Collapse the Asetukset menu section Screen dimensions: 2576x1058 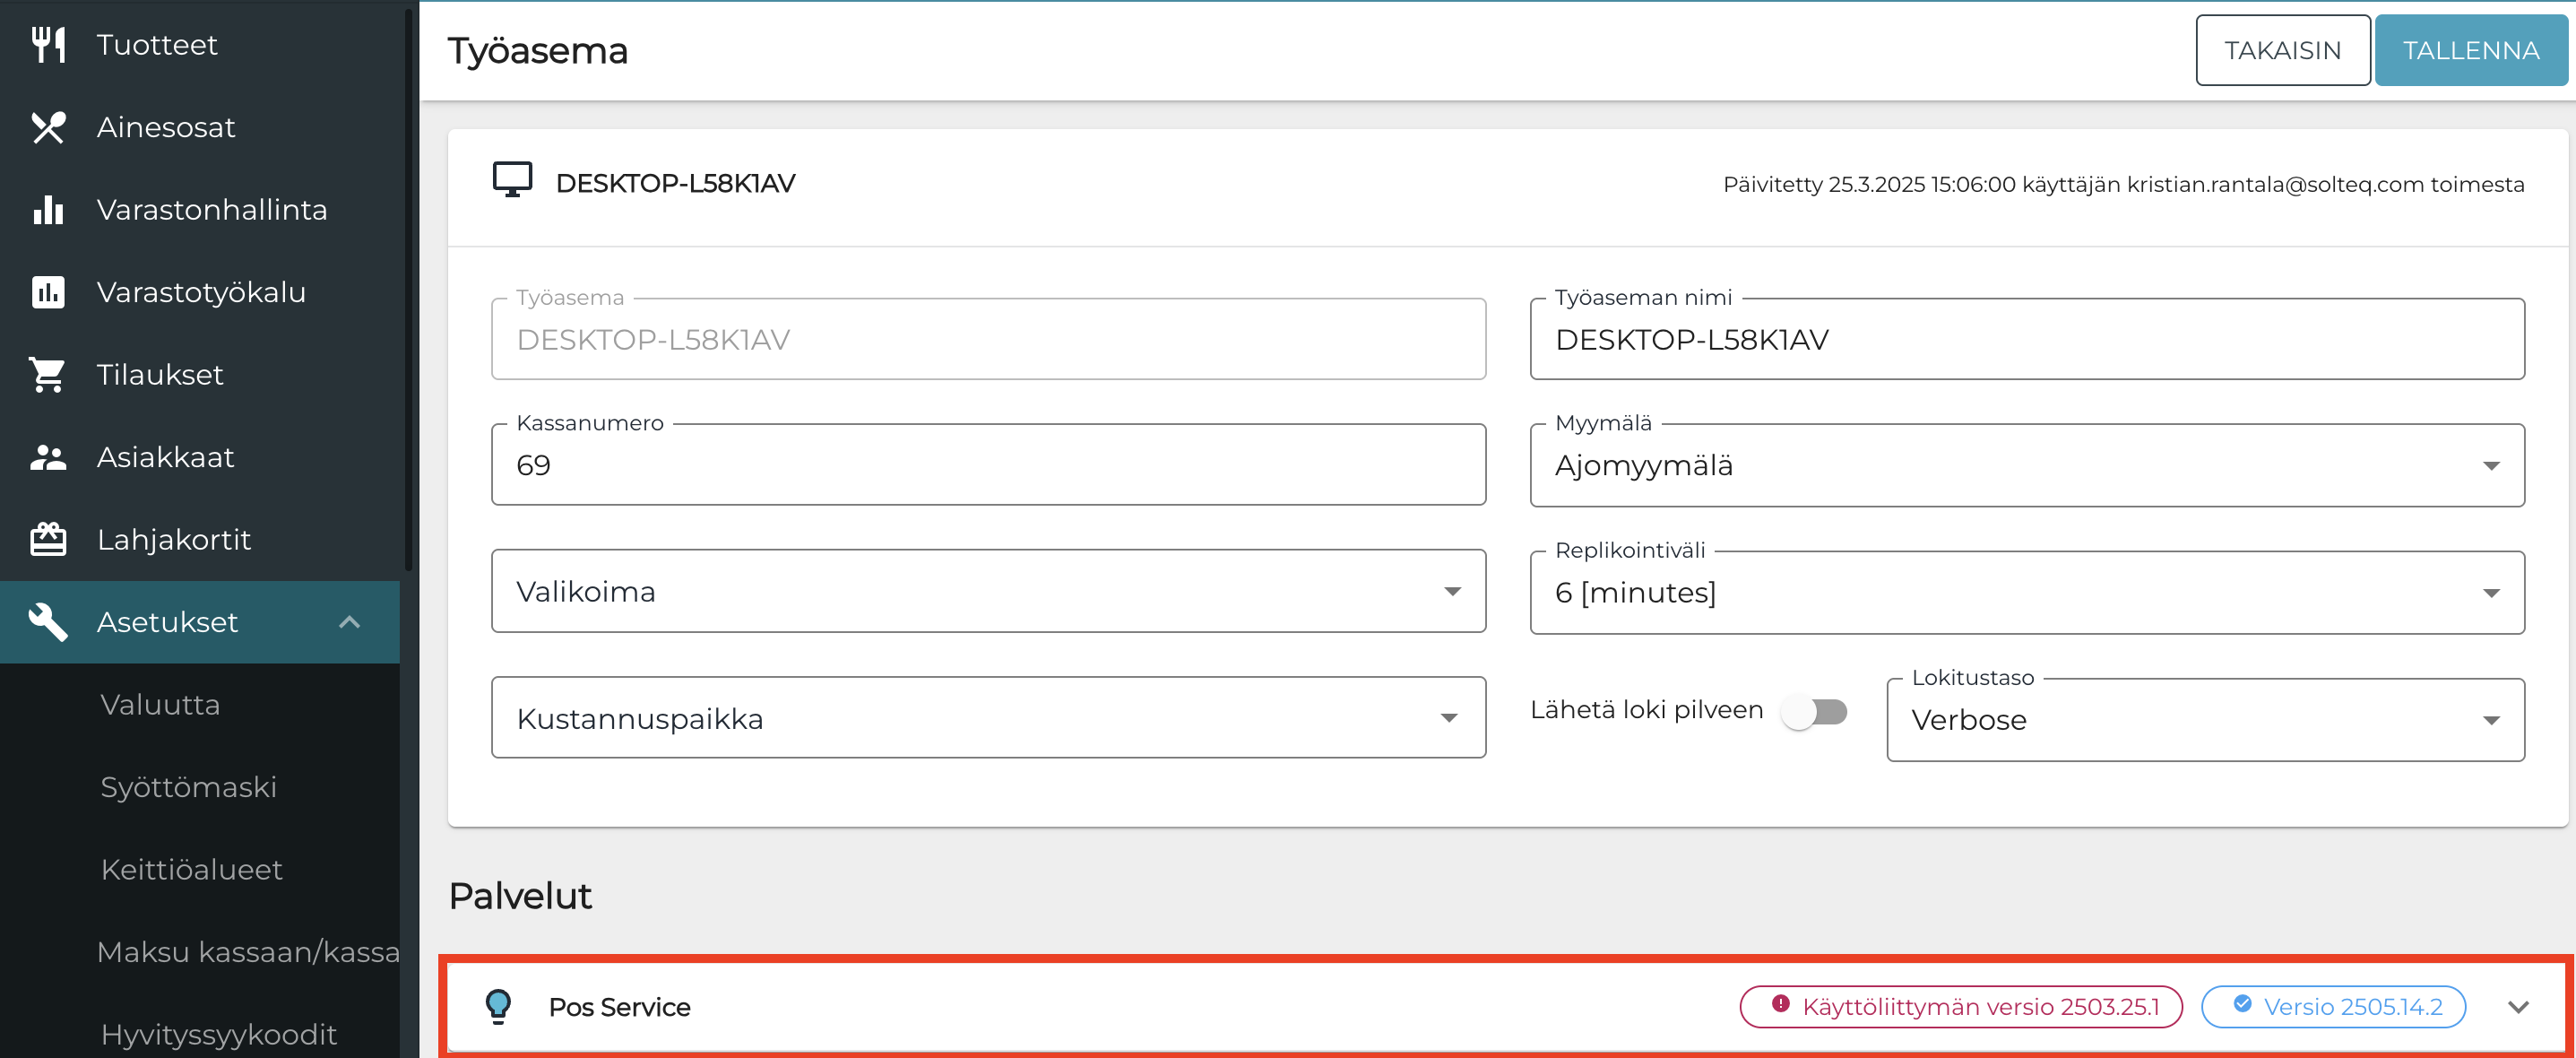[349, 622]
